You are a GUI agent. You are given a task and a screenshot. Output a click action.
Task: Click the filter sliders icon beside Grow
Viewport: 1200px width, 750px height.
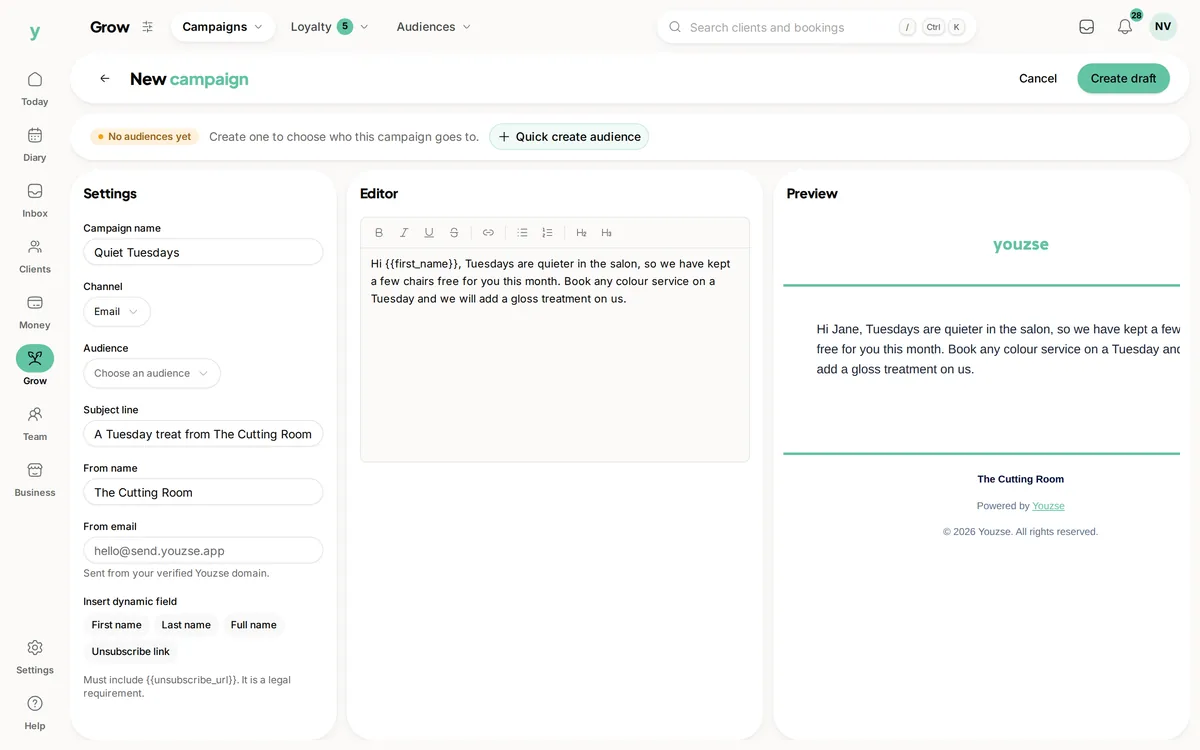tap(148, 27)
